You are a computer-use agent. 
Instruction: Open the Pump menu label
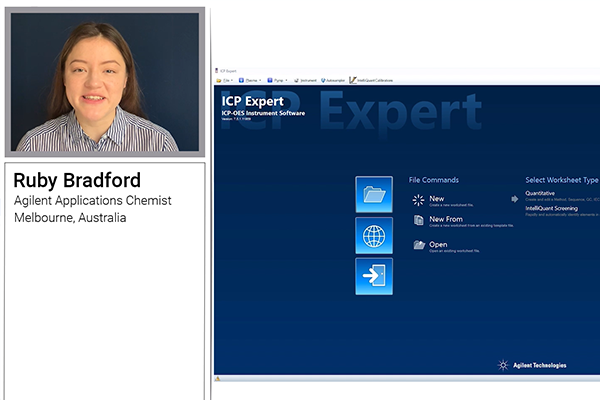(x=279, y=80)
